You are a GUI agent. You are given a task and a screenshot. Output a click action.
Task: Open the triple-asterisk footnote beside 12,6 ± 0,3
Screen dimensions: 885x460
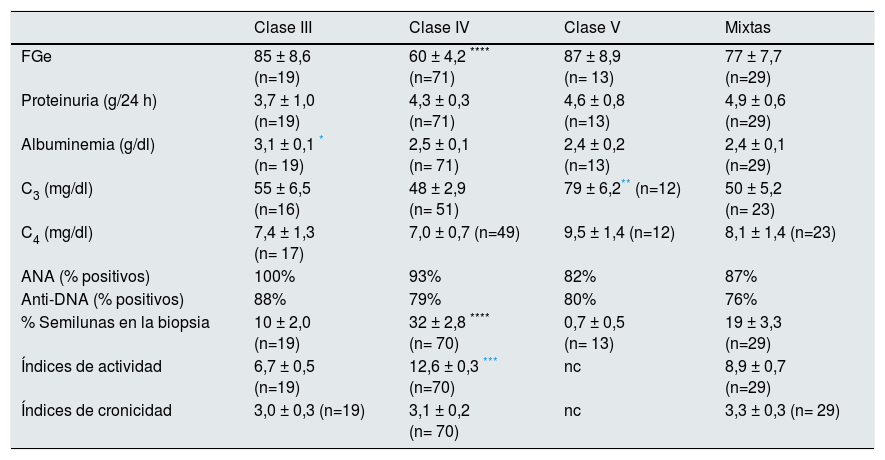click(490, 361)
